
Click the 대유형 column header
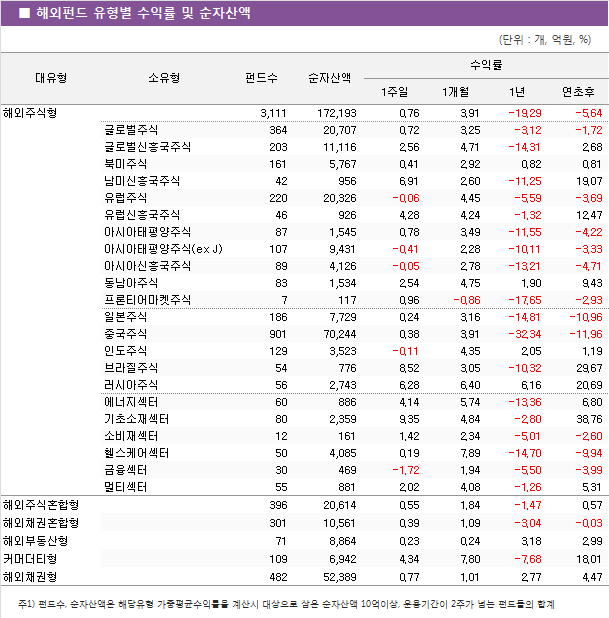pos(51,78)
